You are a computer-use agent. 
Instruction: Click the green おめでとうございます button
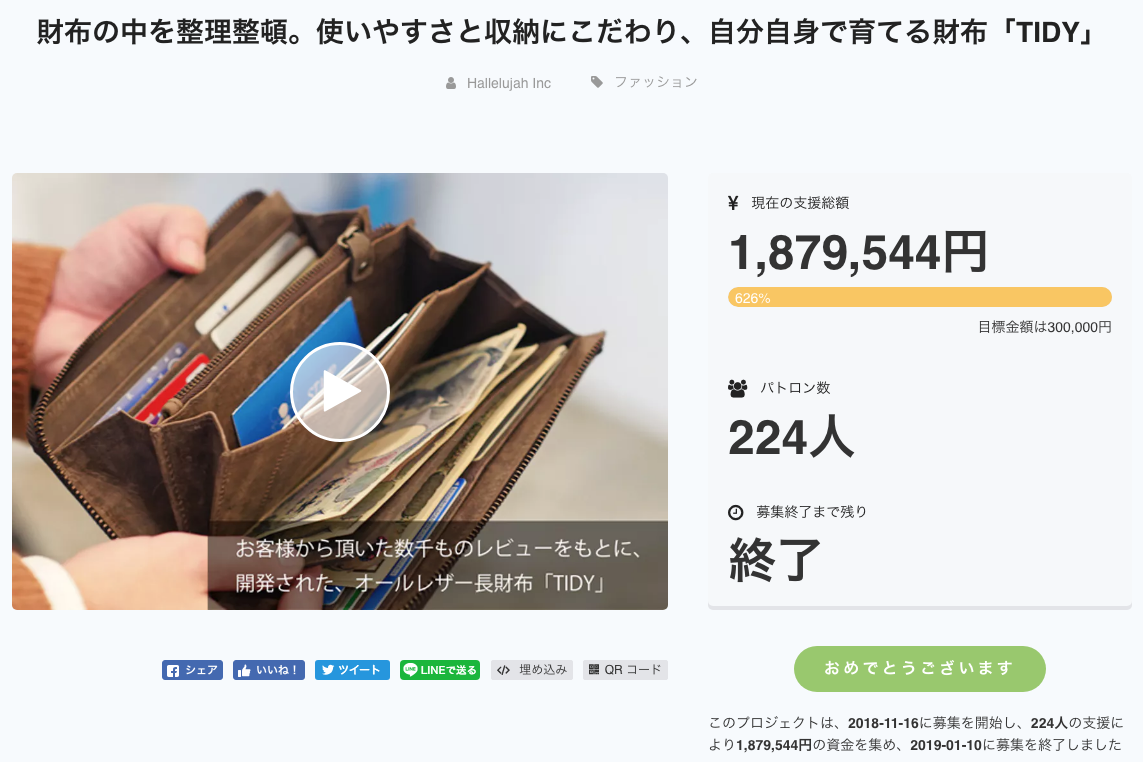(920, 669)
